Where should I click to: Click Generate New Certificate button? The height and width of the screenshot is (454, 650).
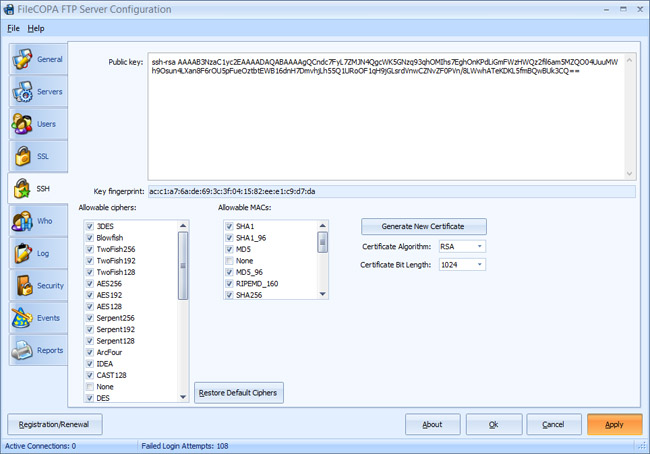[424, 226]
